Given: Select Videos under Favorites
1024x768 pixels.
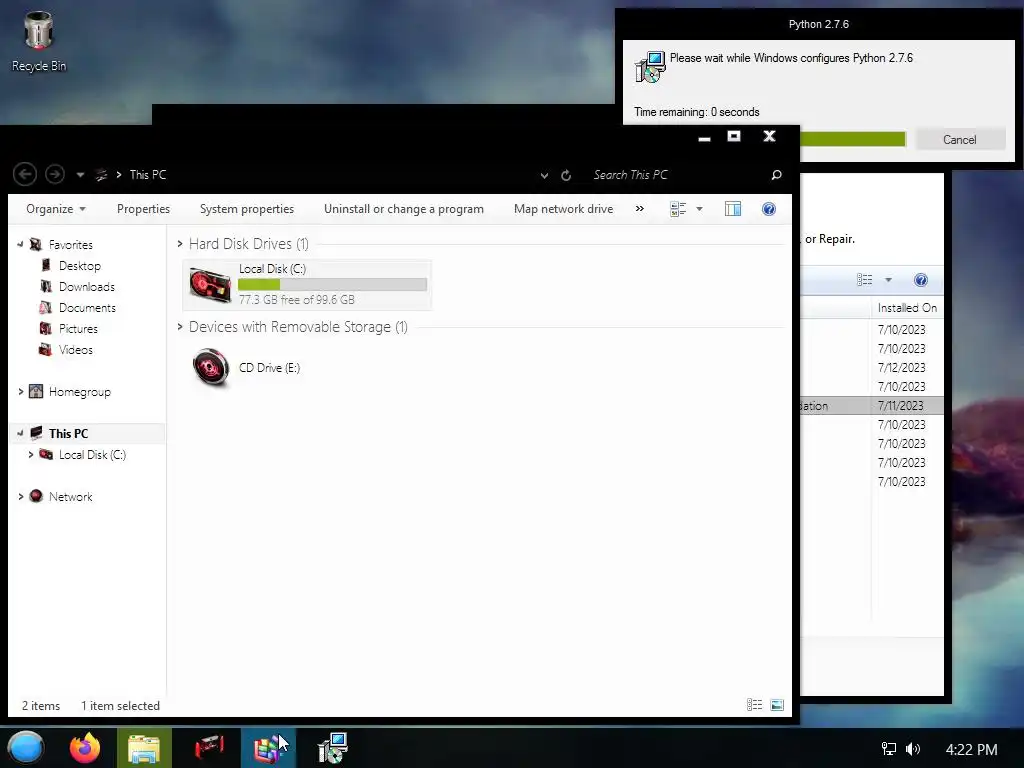Looking at the screenshot, I should point(75,349).
